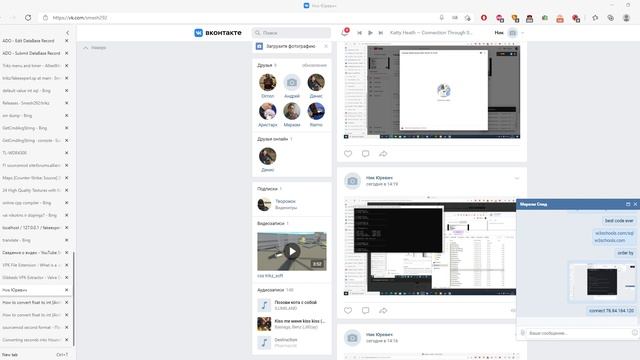Click the attachment paperclip in chat
The height and width of the screenshot is (360, 640).
[x=522, y=333]
